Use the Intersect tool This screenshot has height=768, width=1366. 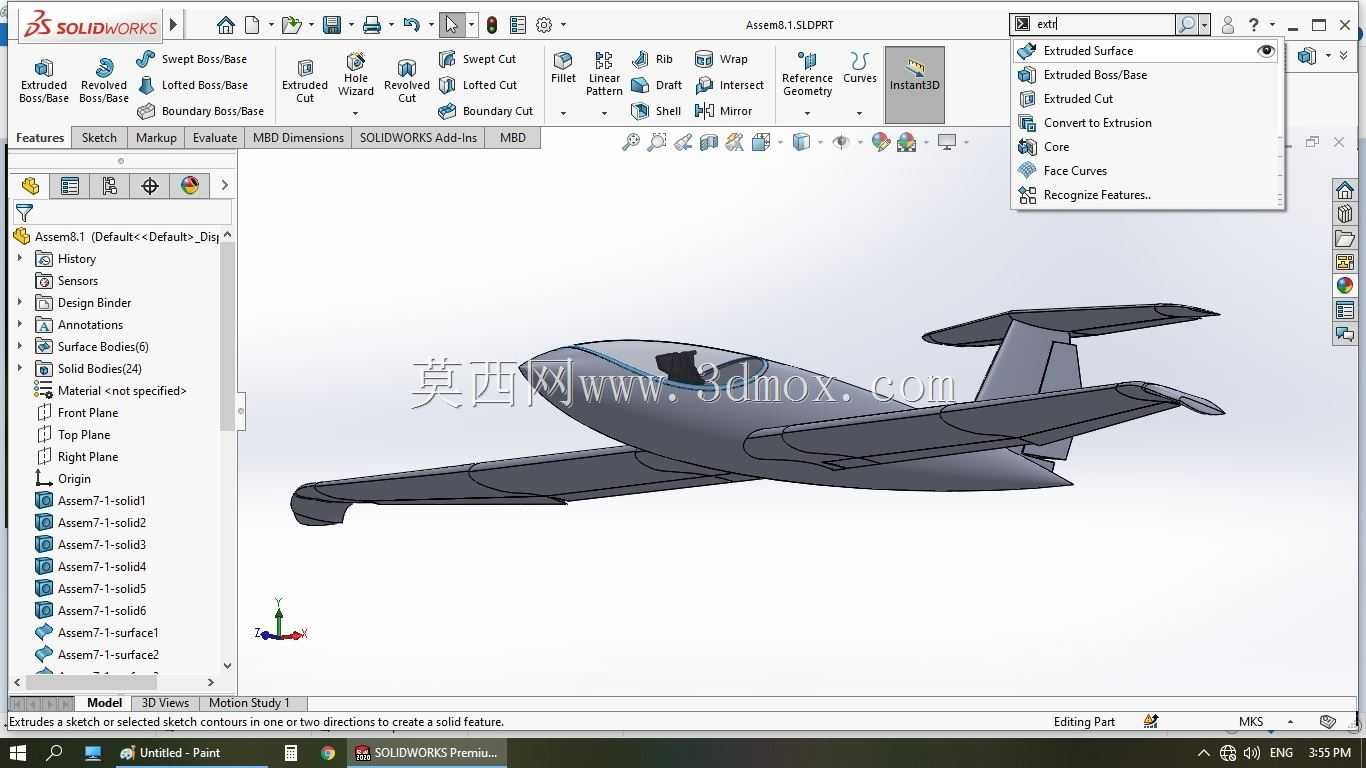[729, 85]
